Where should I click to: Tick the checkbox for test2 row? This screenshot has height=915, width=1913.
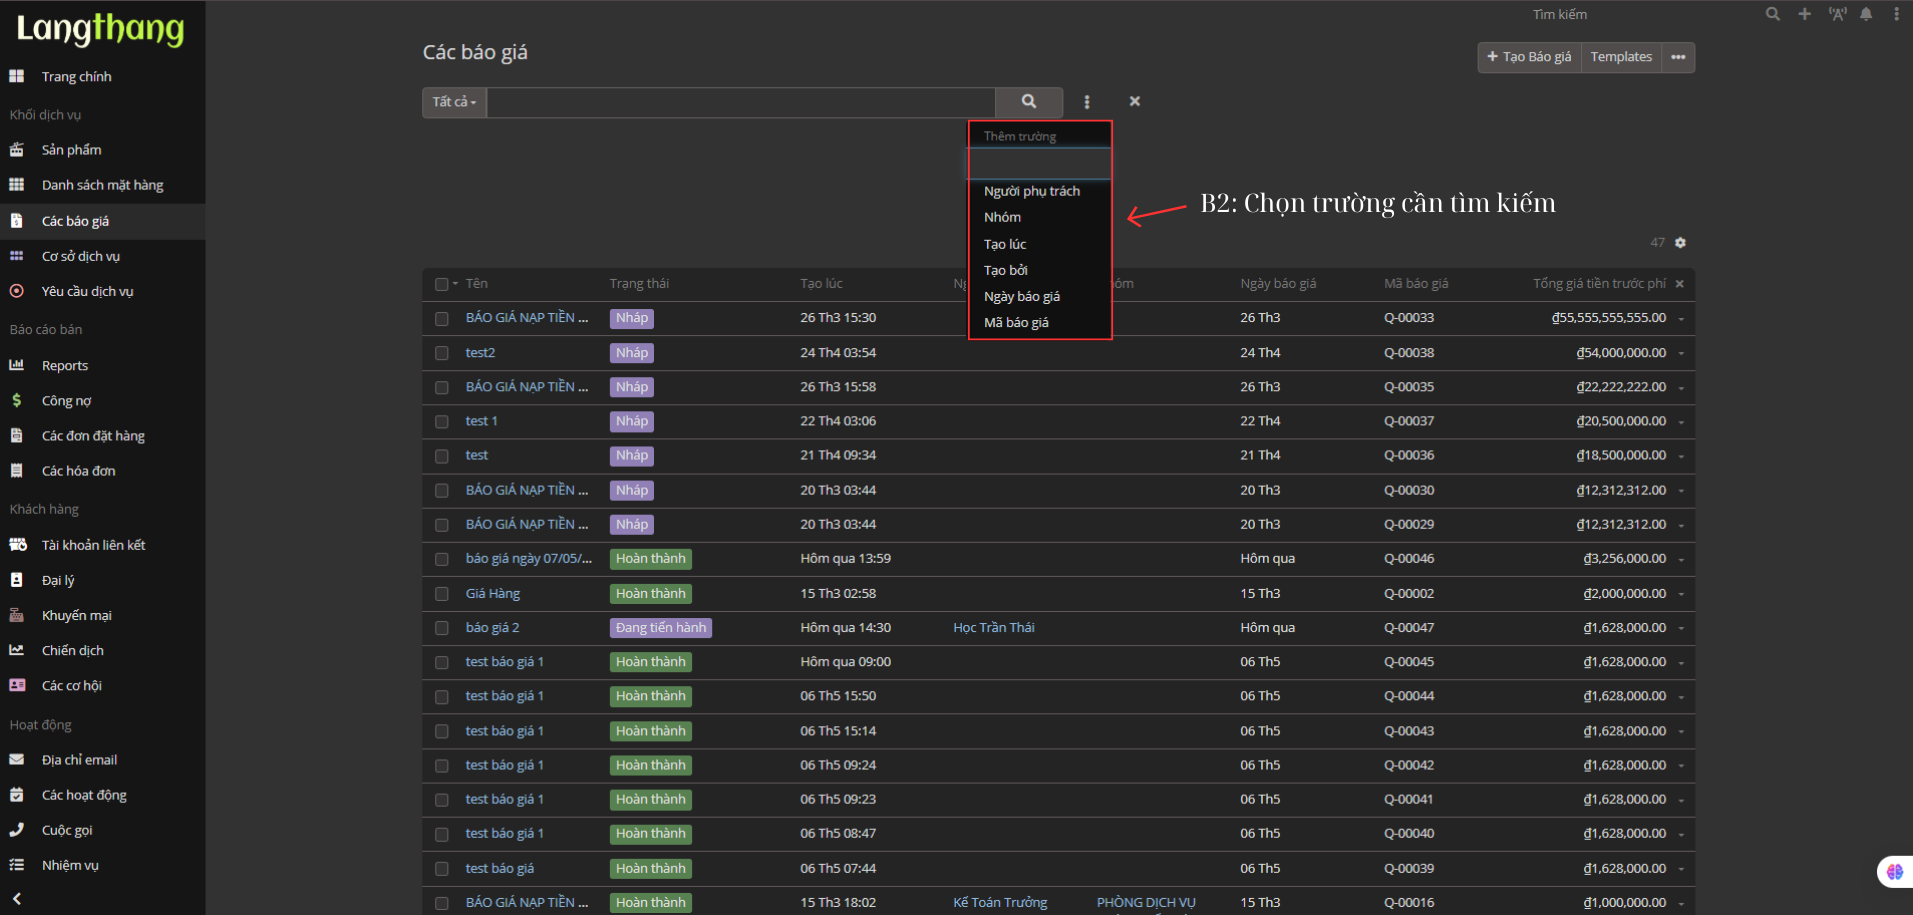[x=442, y=353]
